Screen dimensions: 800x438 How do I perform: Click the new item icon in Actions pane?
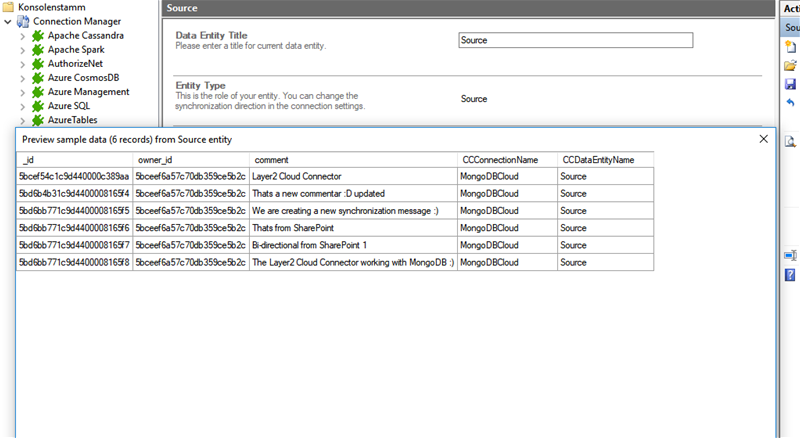pos(790,47)
